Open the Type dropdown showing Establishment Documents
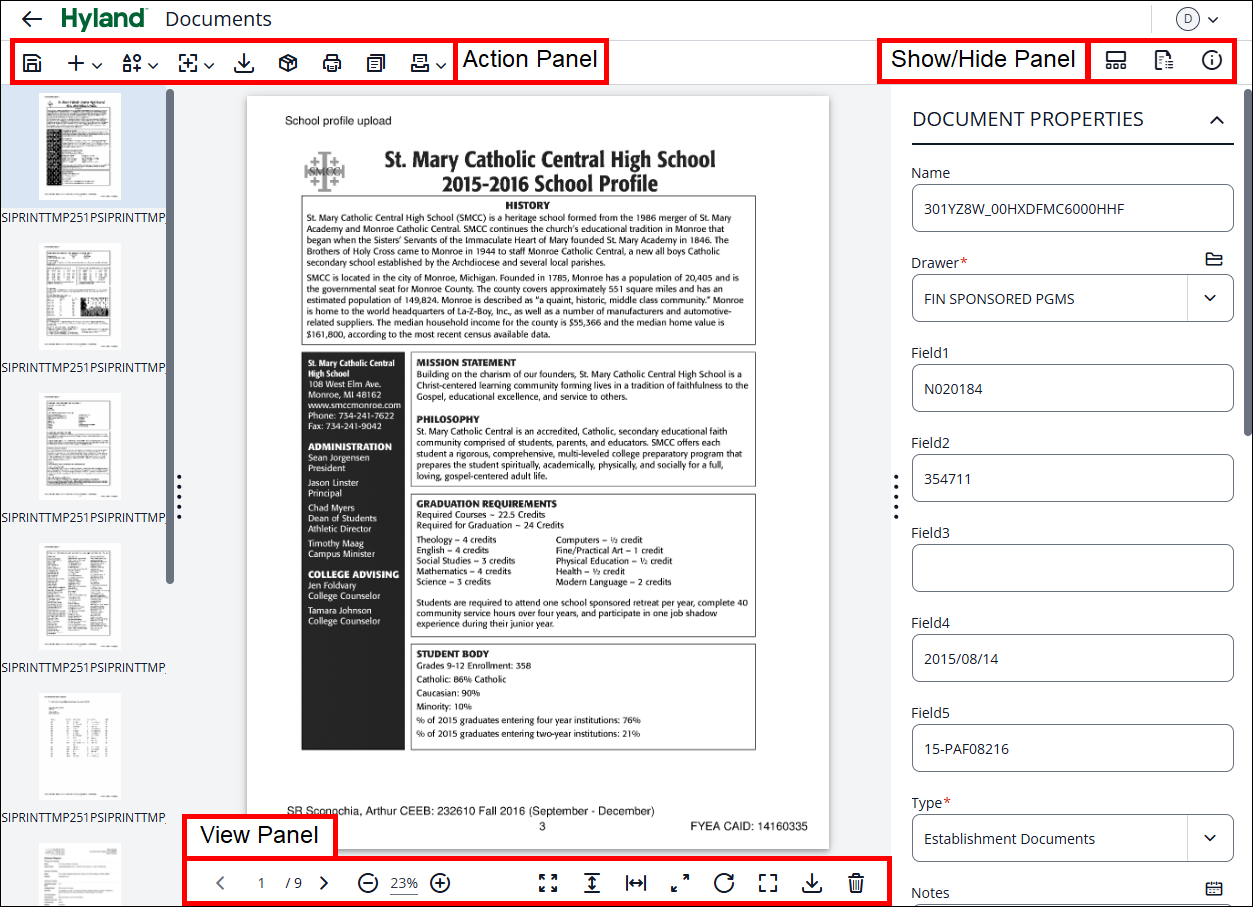 (x=1072, y=838)
